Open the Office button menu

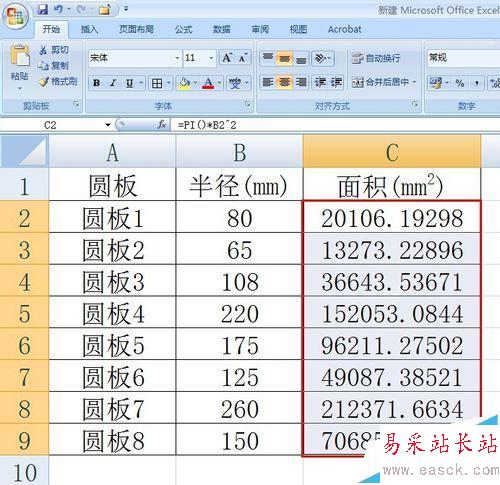click(15, 17)
